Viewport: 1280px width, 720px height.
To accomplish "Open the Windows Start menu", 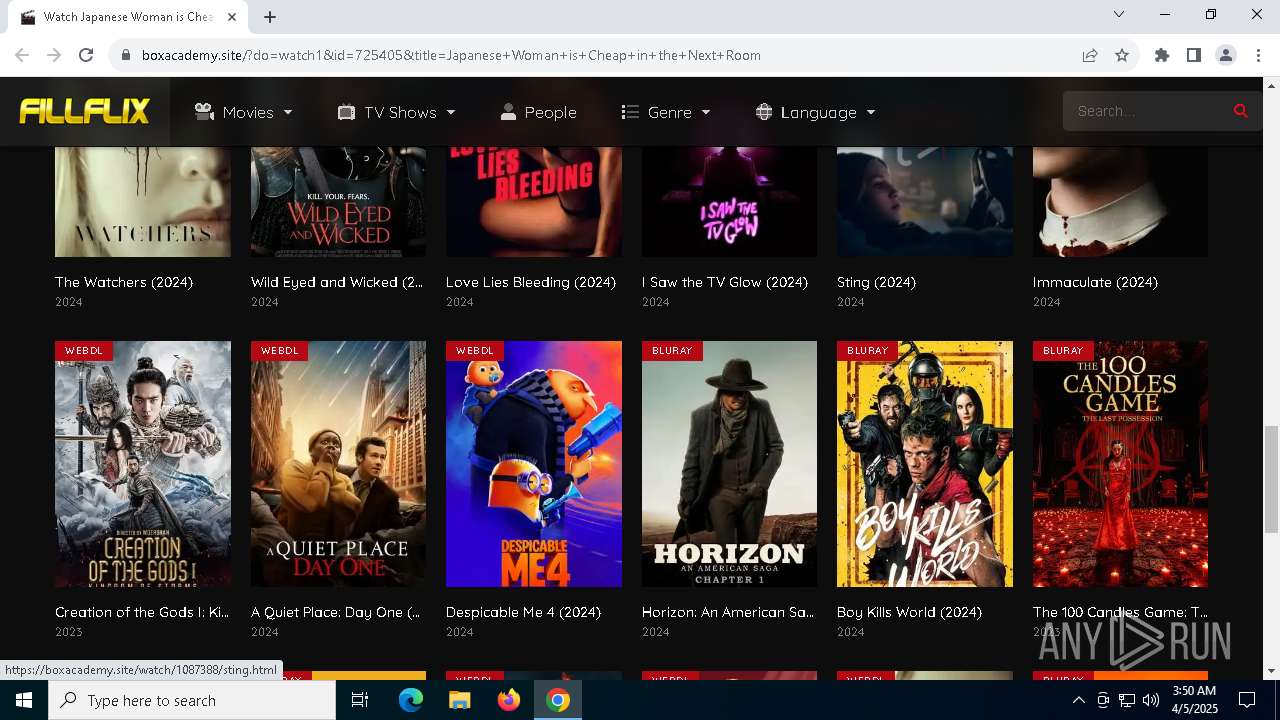I will tap(24, 700).
